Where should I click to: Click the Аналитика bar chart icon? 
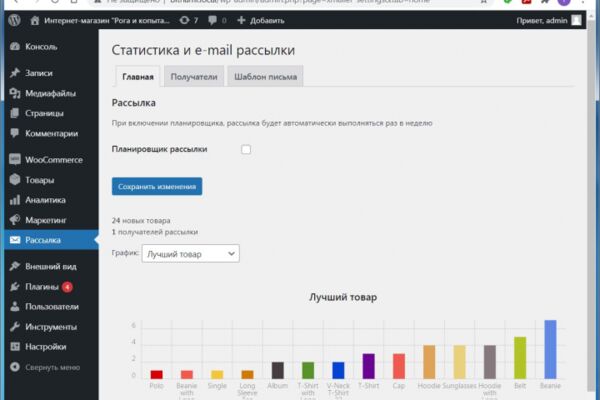(15, 200)
